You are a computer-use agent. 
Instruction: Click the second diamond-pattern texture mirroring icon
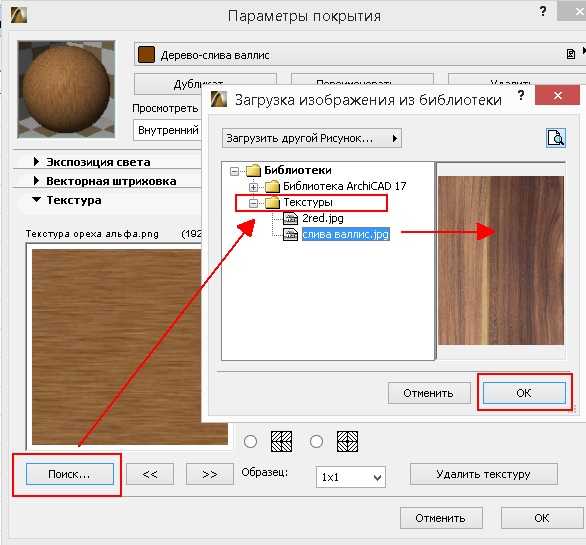pos(347,441)
